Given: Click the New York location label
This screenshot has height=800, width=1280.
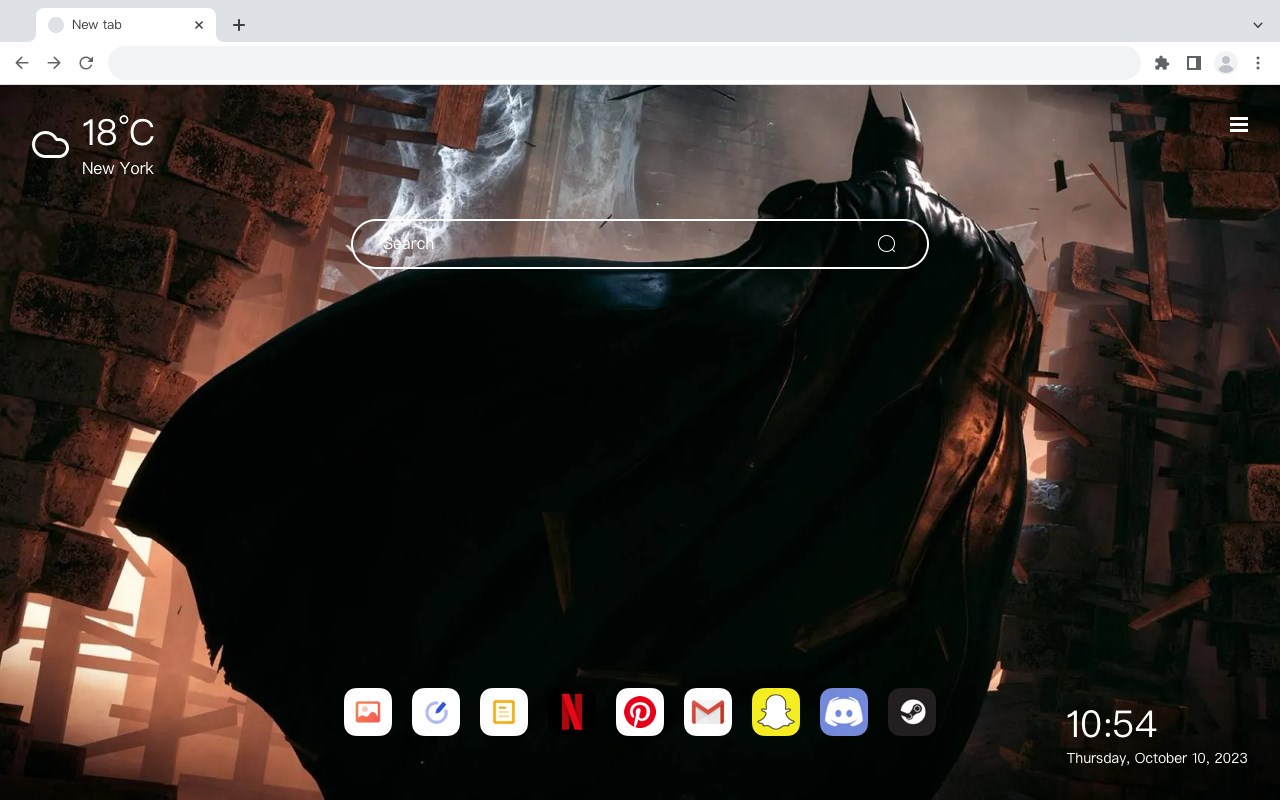Looking at the screenshot, I should [118, 168].
